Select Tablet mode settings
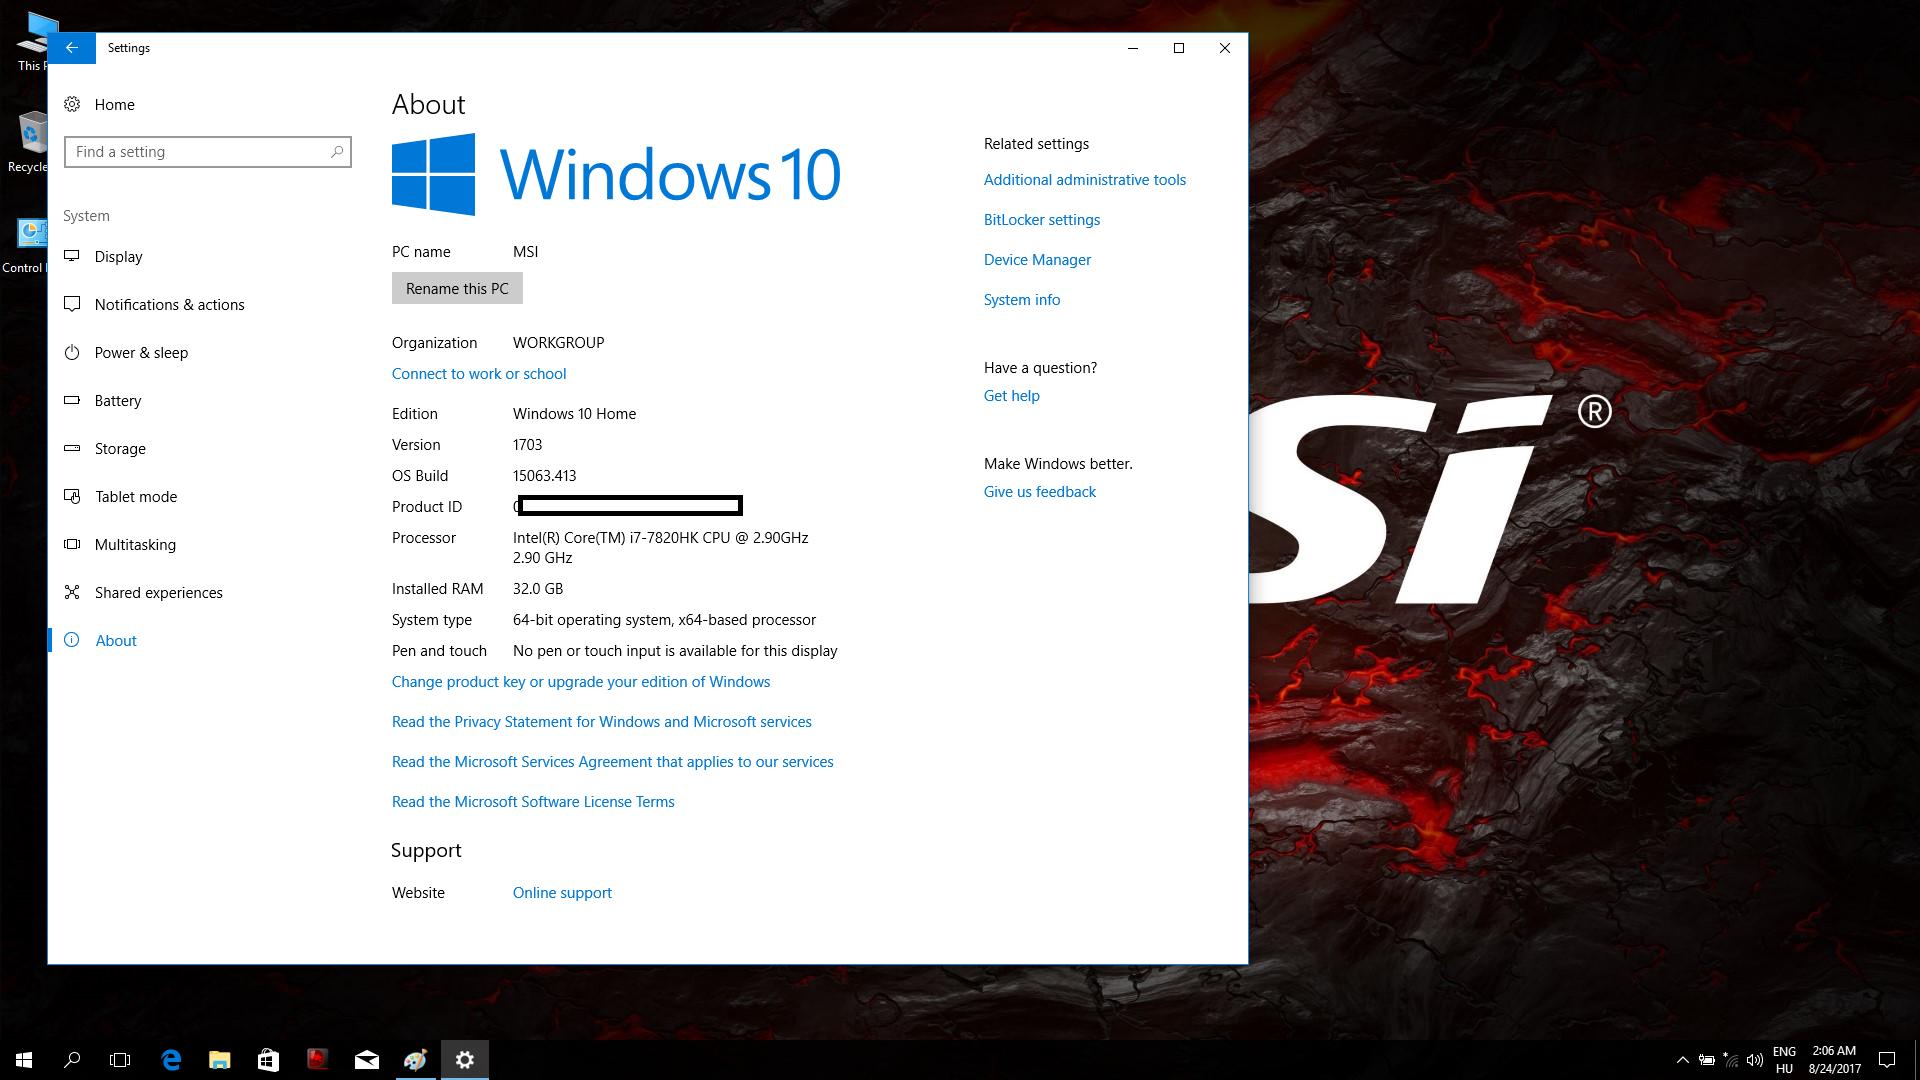The image size is (1920, 1080). pos(135,496)
